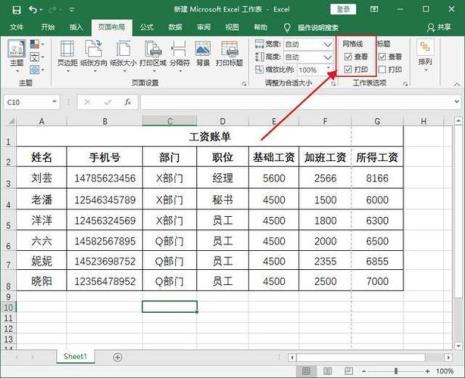Click the ribbon display options icon
Screen dimensions: 465x378
click(374, 9)
